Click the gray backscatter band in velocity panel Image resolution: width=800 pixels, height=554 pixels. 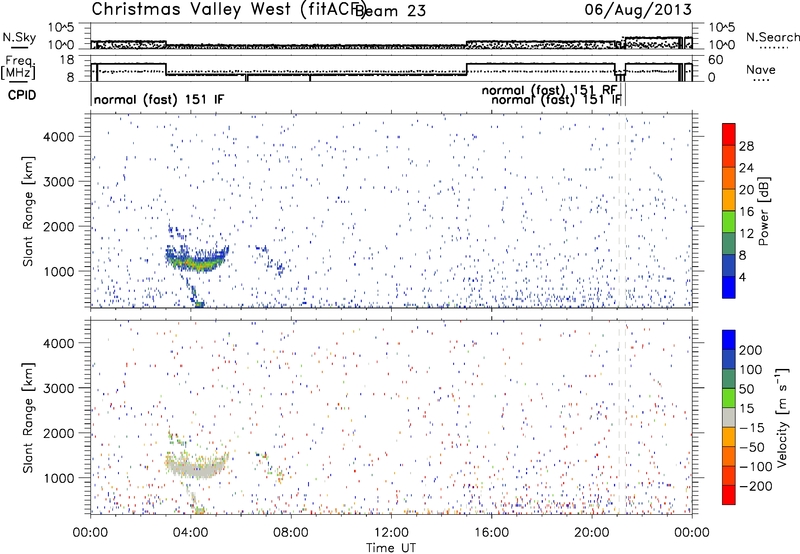click(x=196, y=468)
